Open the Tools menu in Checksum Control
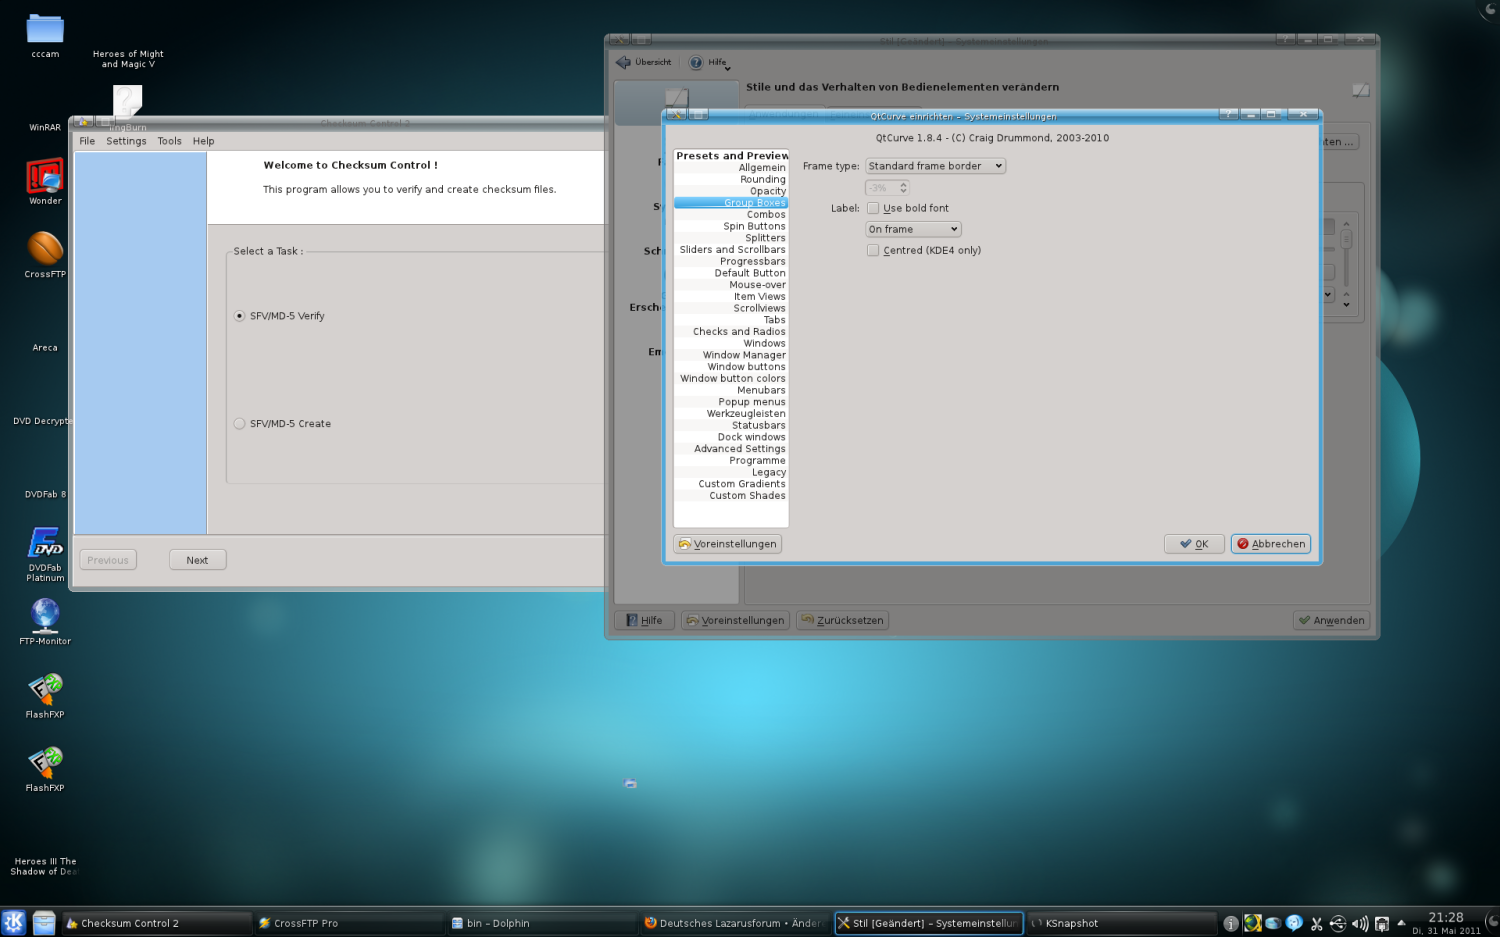Image resolution: width=1500 pixels, height=937 pixels. (x=169, y=141)
